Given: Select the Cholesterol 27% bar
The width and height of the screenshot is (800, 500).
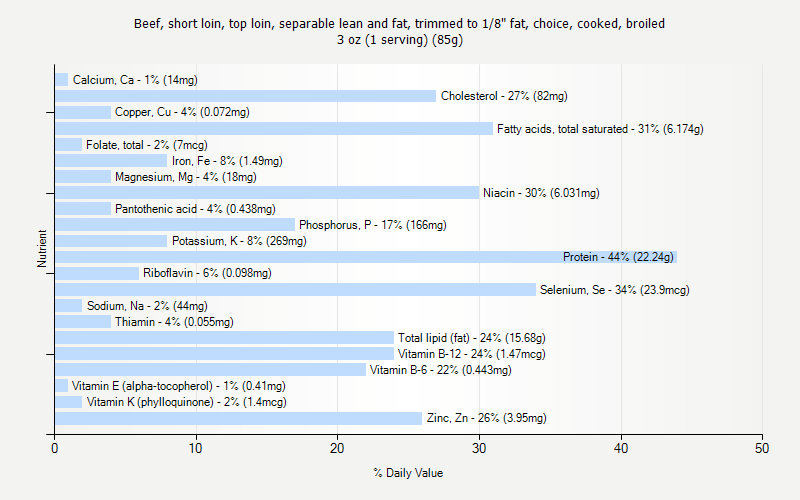Looking at the screenshot, I should coord(245,96).
